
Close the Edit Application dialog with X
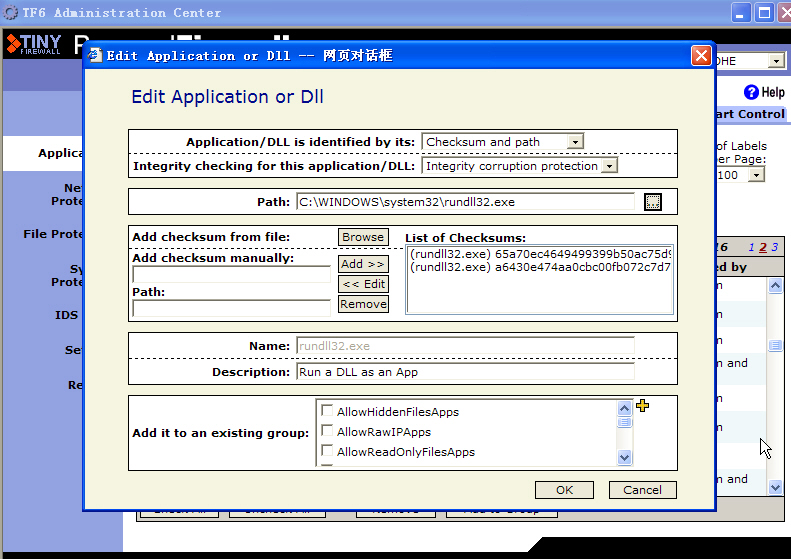pos(701,56)
